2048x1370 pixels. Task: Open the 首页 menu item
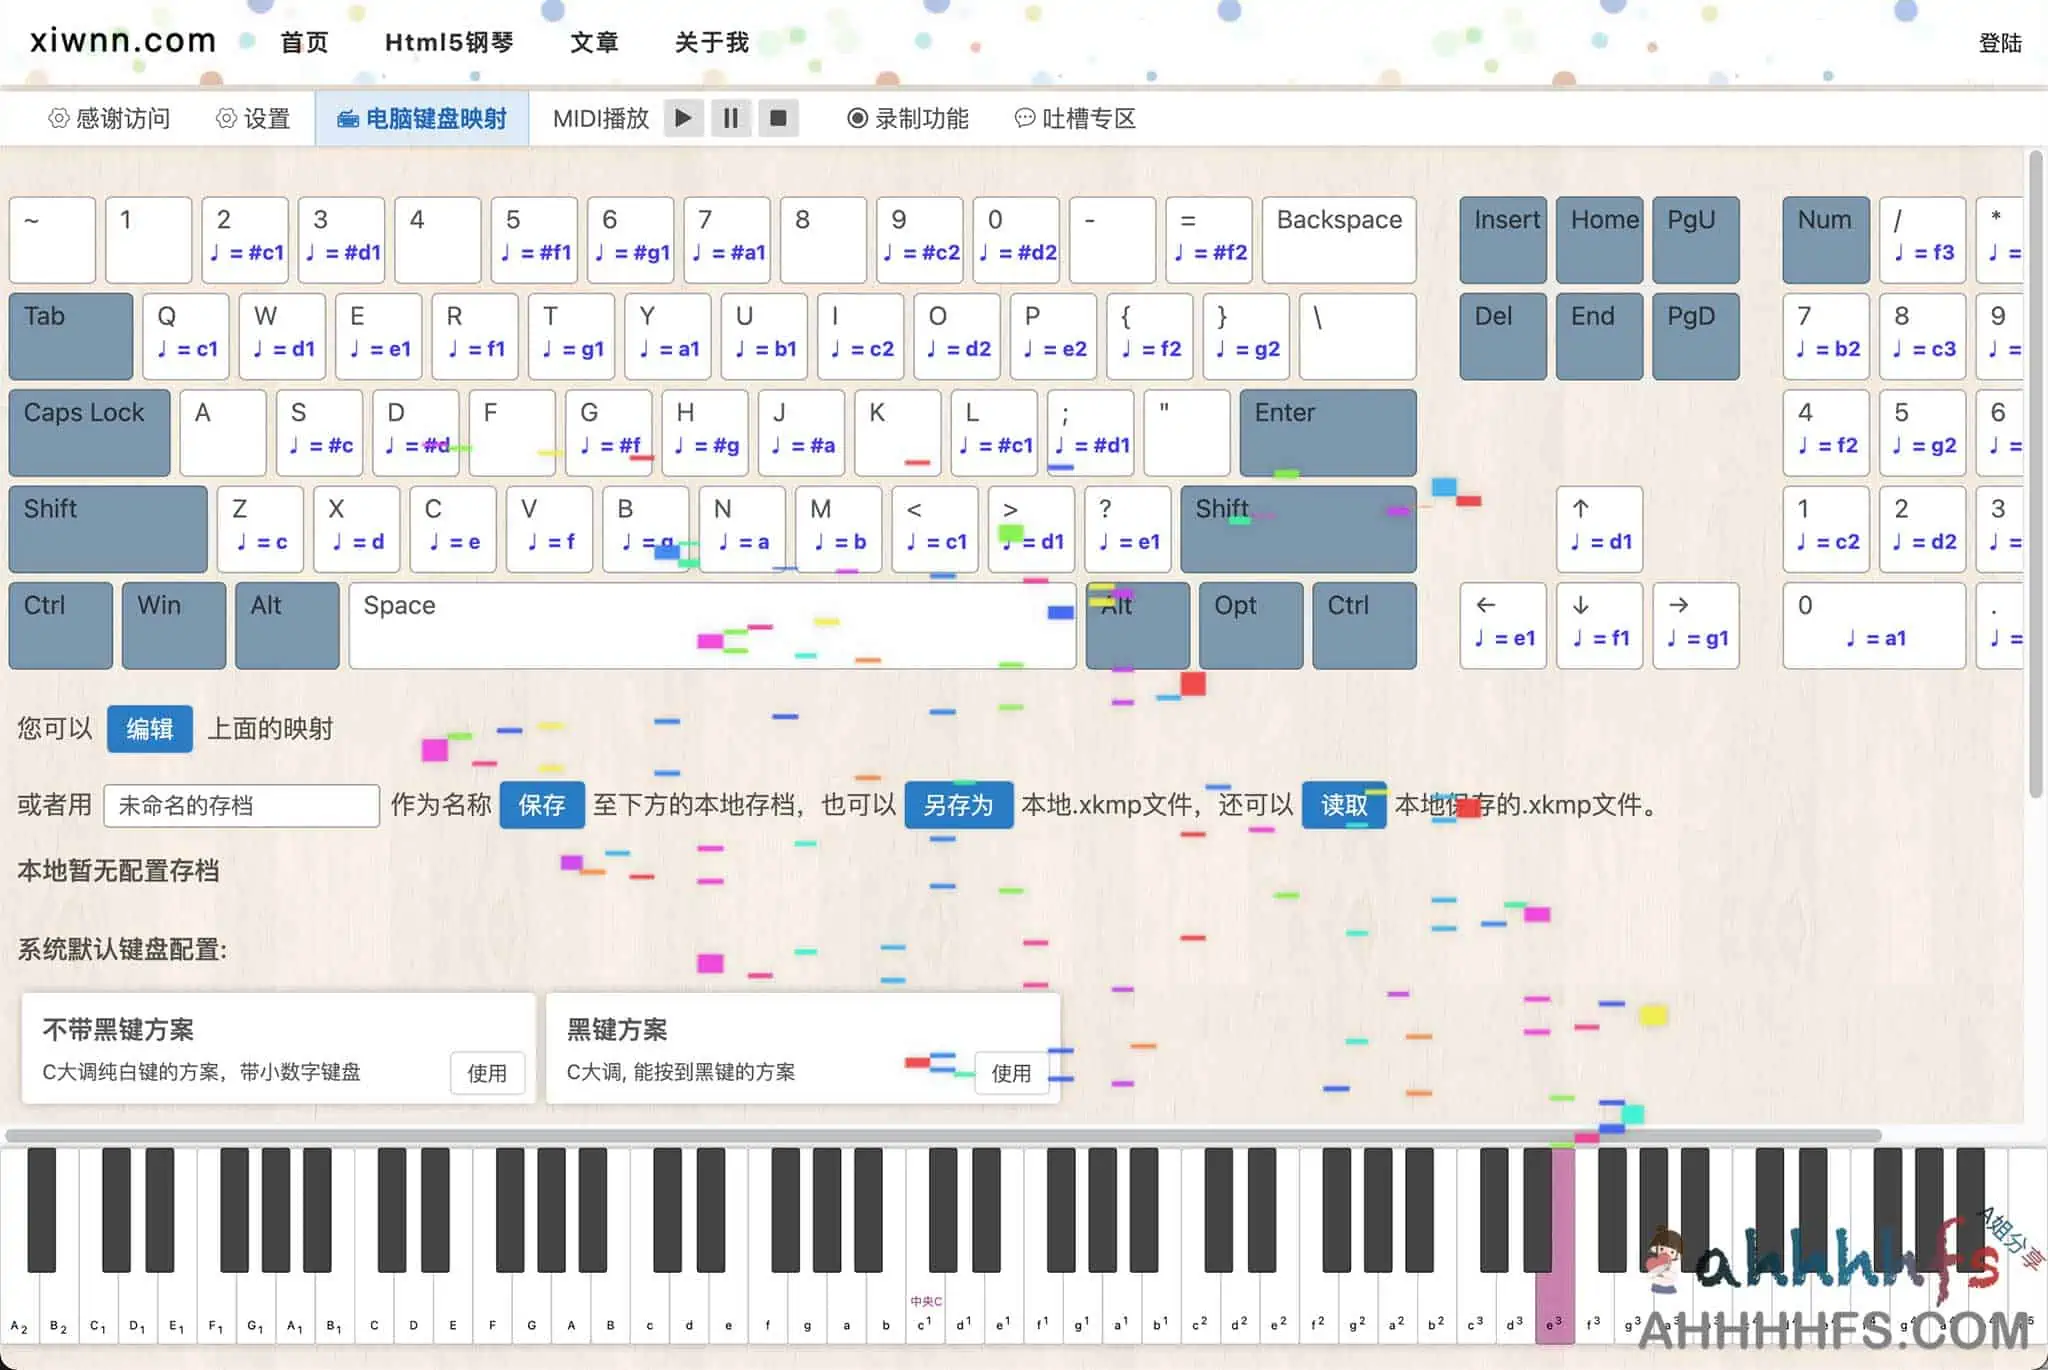[305, 42]
